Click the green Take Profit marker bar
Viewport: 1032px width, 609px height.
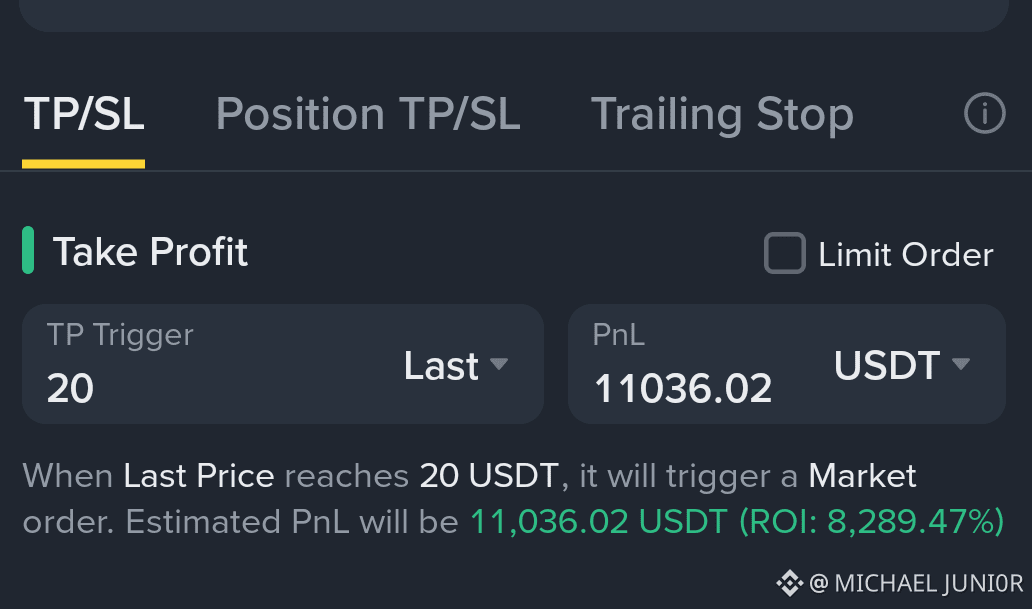[28, 250]
